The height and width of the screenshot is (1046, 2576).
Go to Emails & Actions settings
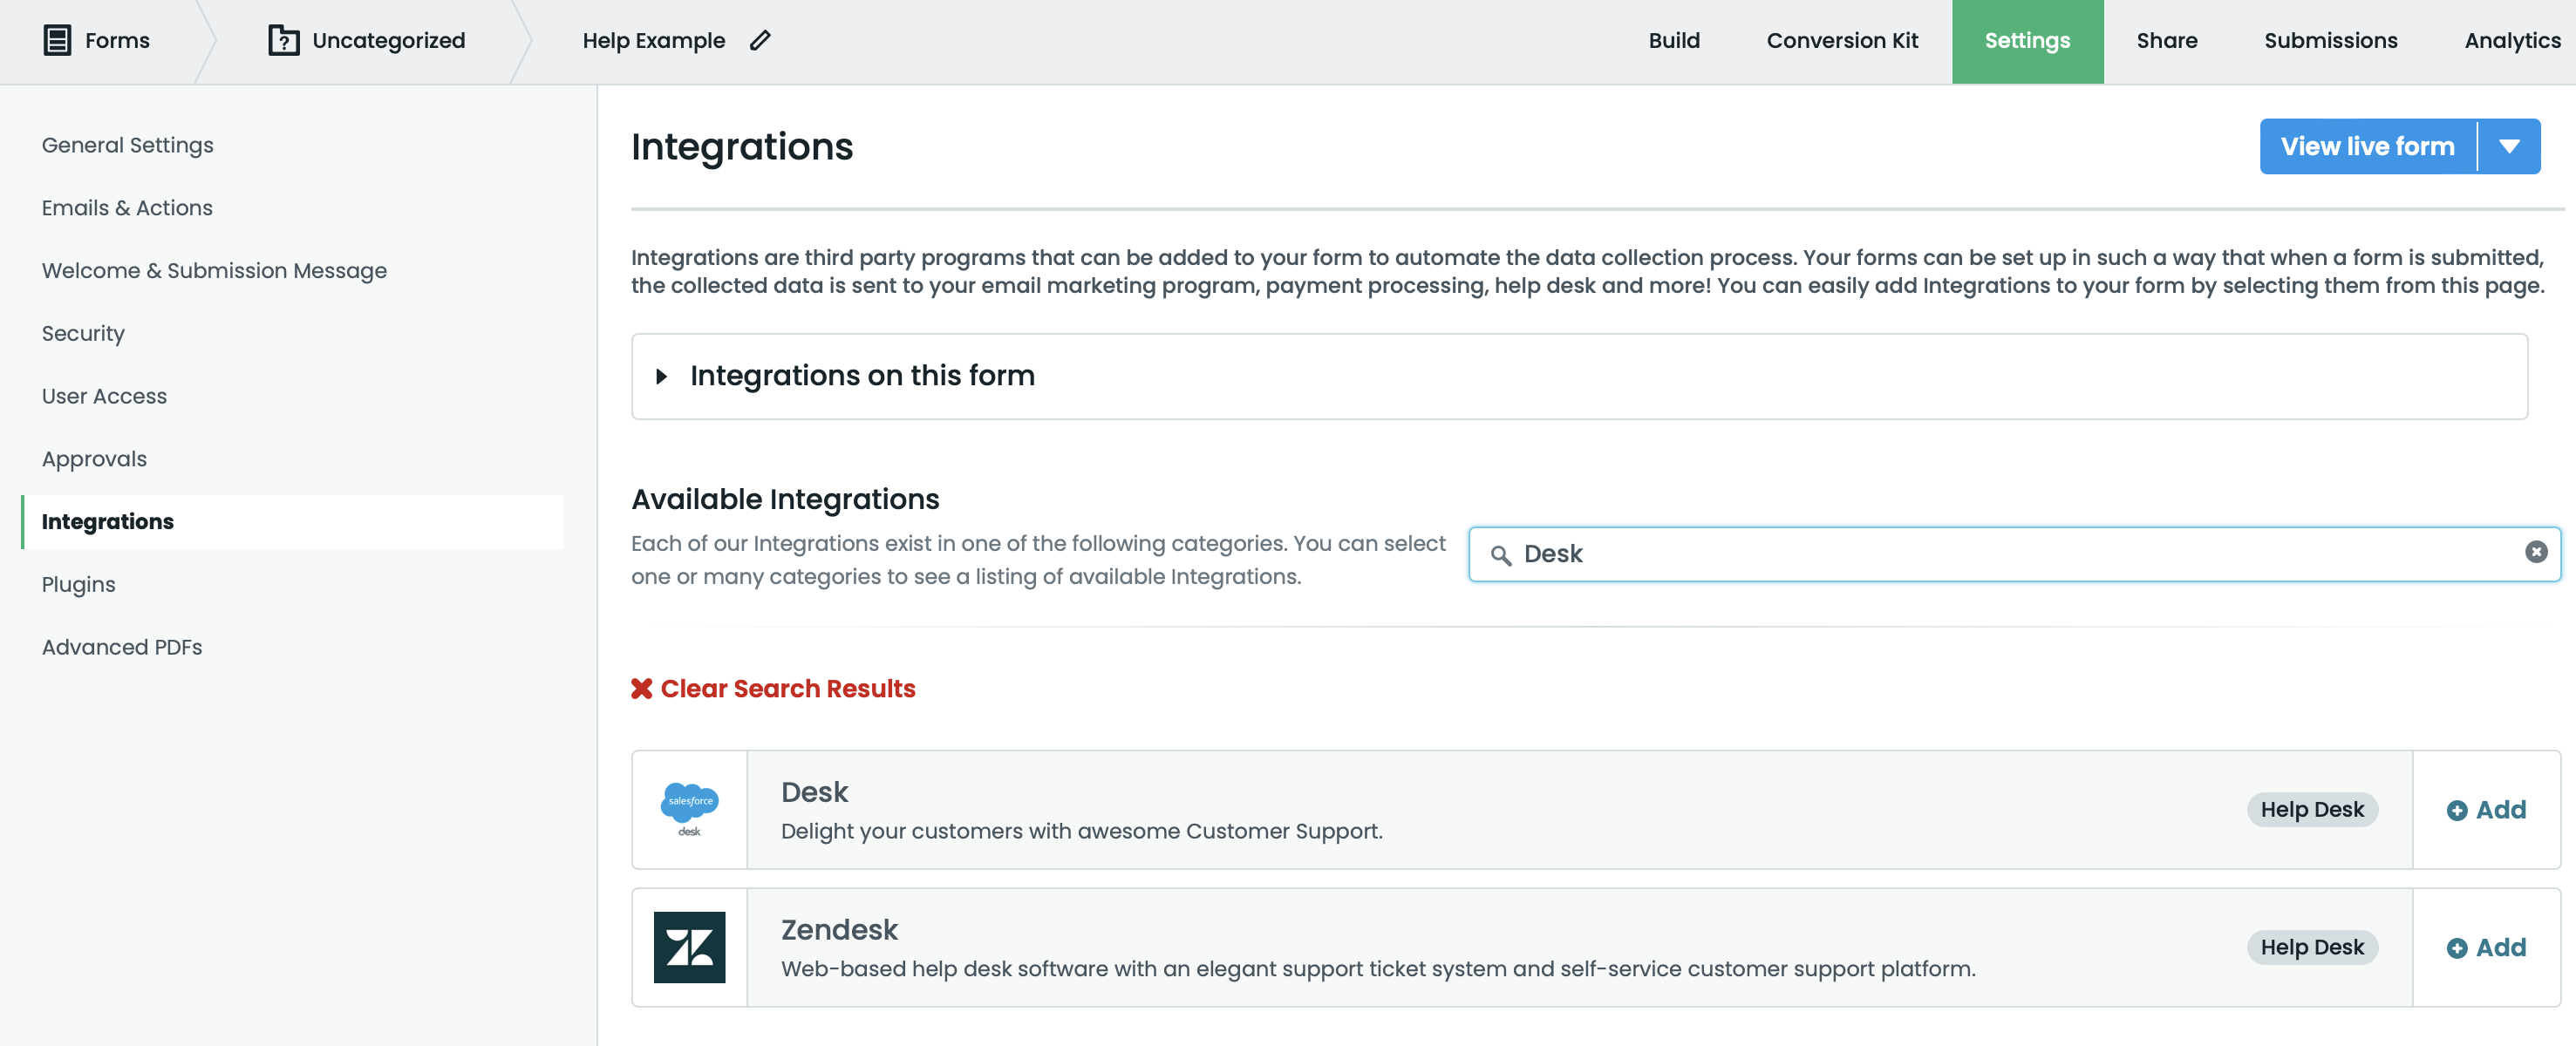point(127,207)
